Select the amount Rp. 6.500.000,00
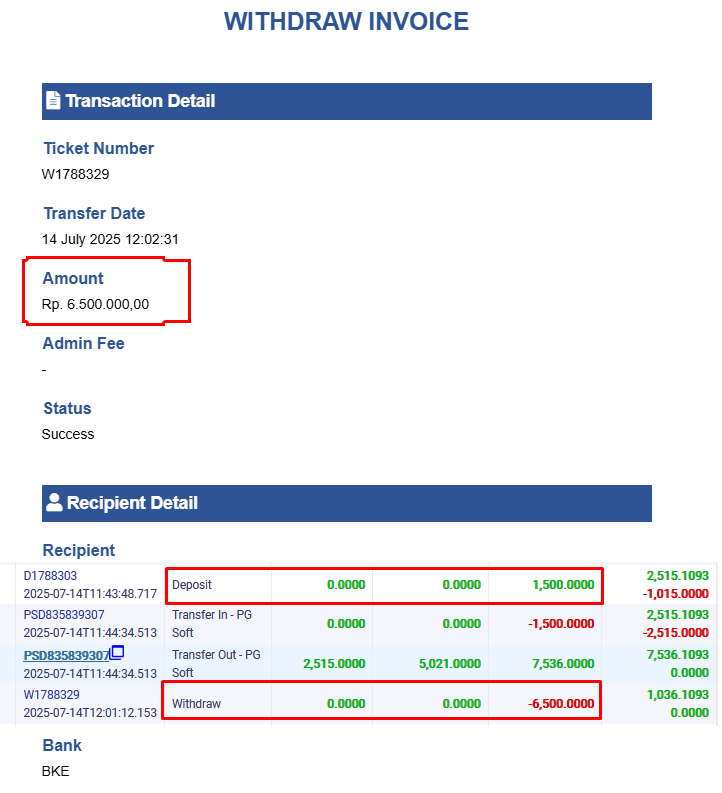 pos(95,304)
